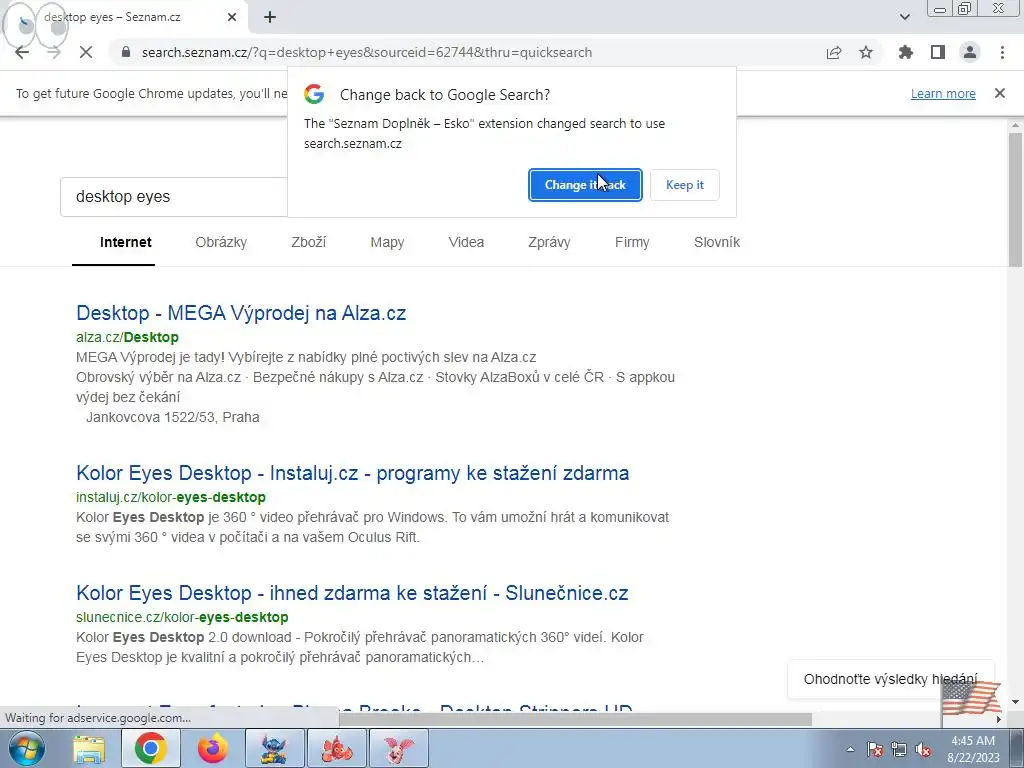Click the Chrome icon in the taskbar
The width and height of the screenshot is (1024, 768).
click(x=150, y=748)
